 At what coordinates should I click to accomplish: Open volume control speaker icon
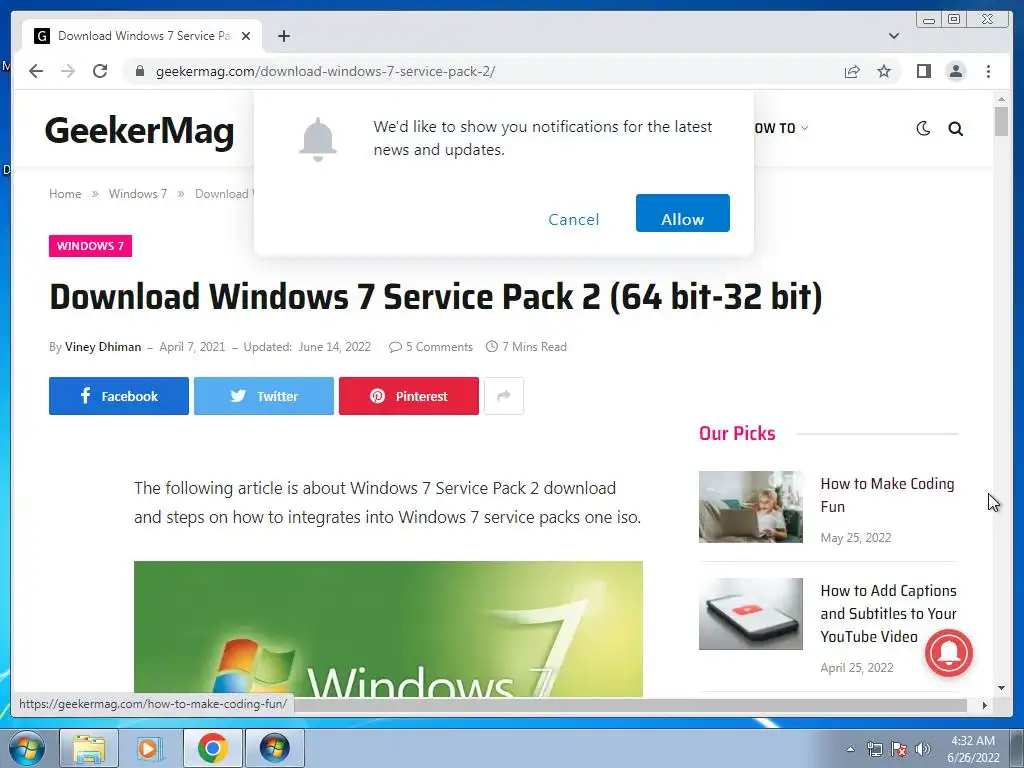pos(923,749)
